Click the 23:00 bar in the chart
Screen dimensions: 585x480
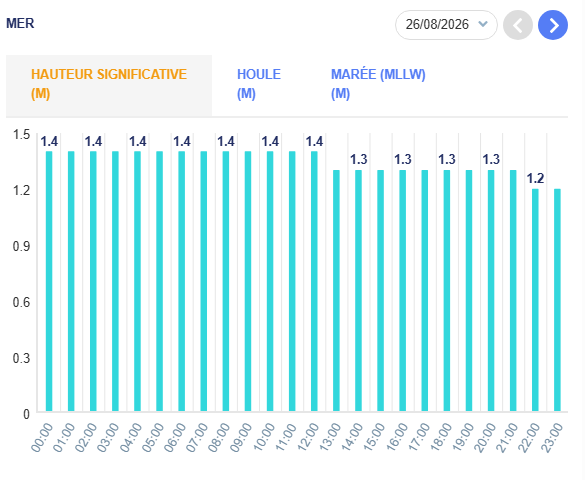coord(557,300)
